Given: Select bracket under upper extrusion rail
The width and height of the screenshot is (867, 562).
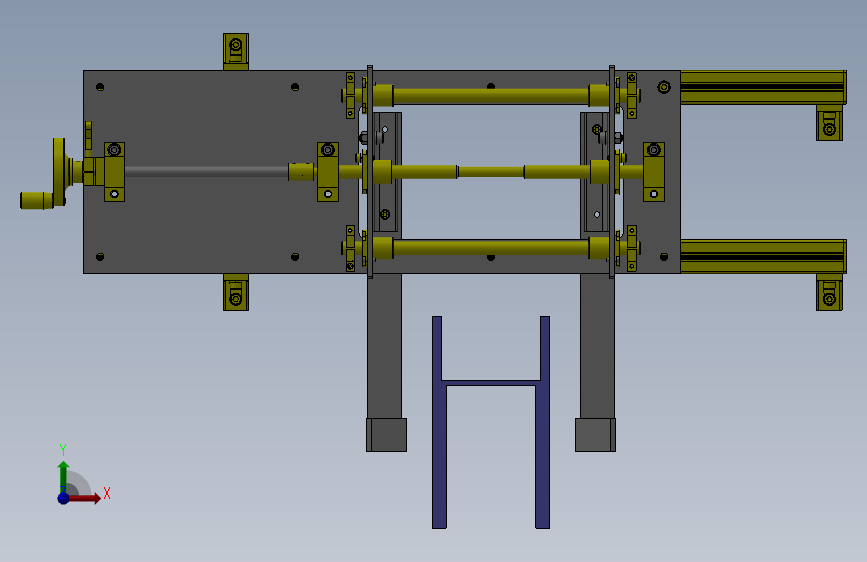Looking at the screenshot, I should click(x=829, y=123).
